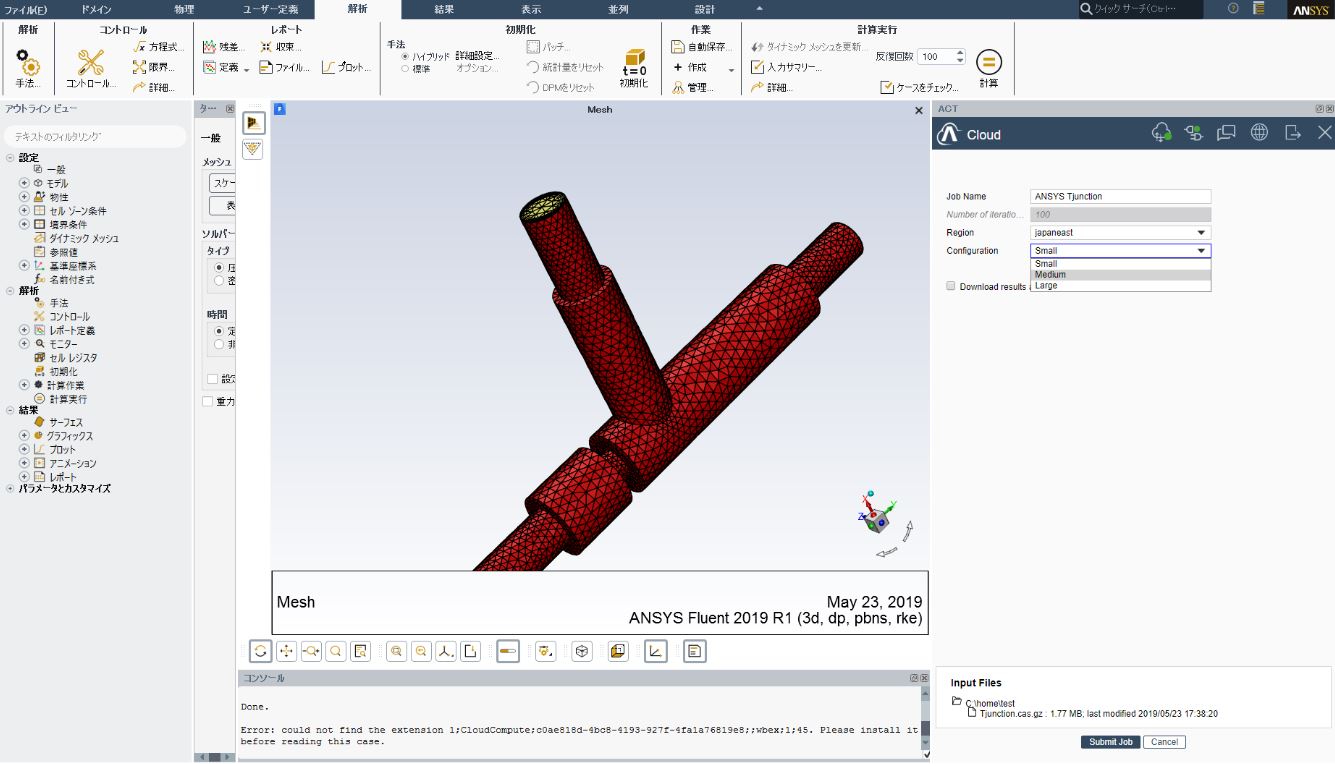Collapse the 設定 setup tree section
This screenshot has height=764, width=1335.
click(10, 157)
